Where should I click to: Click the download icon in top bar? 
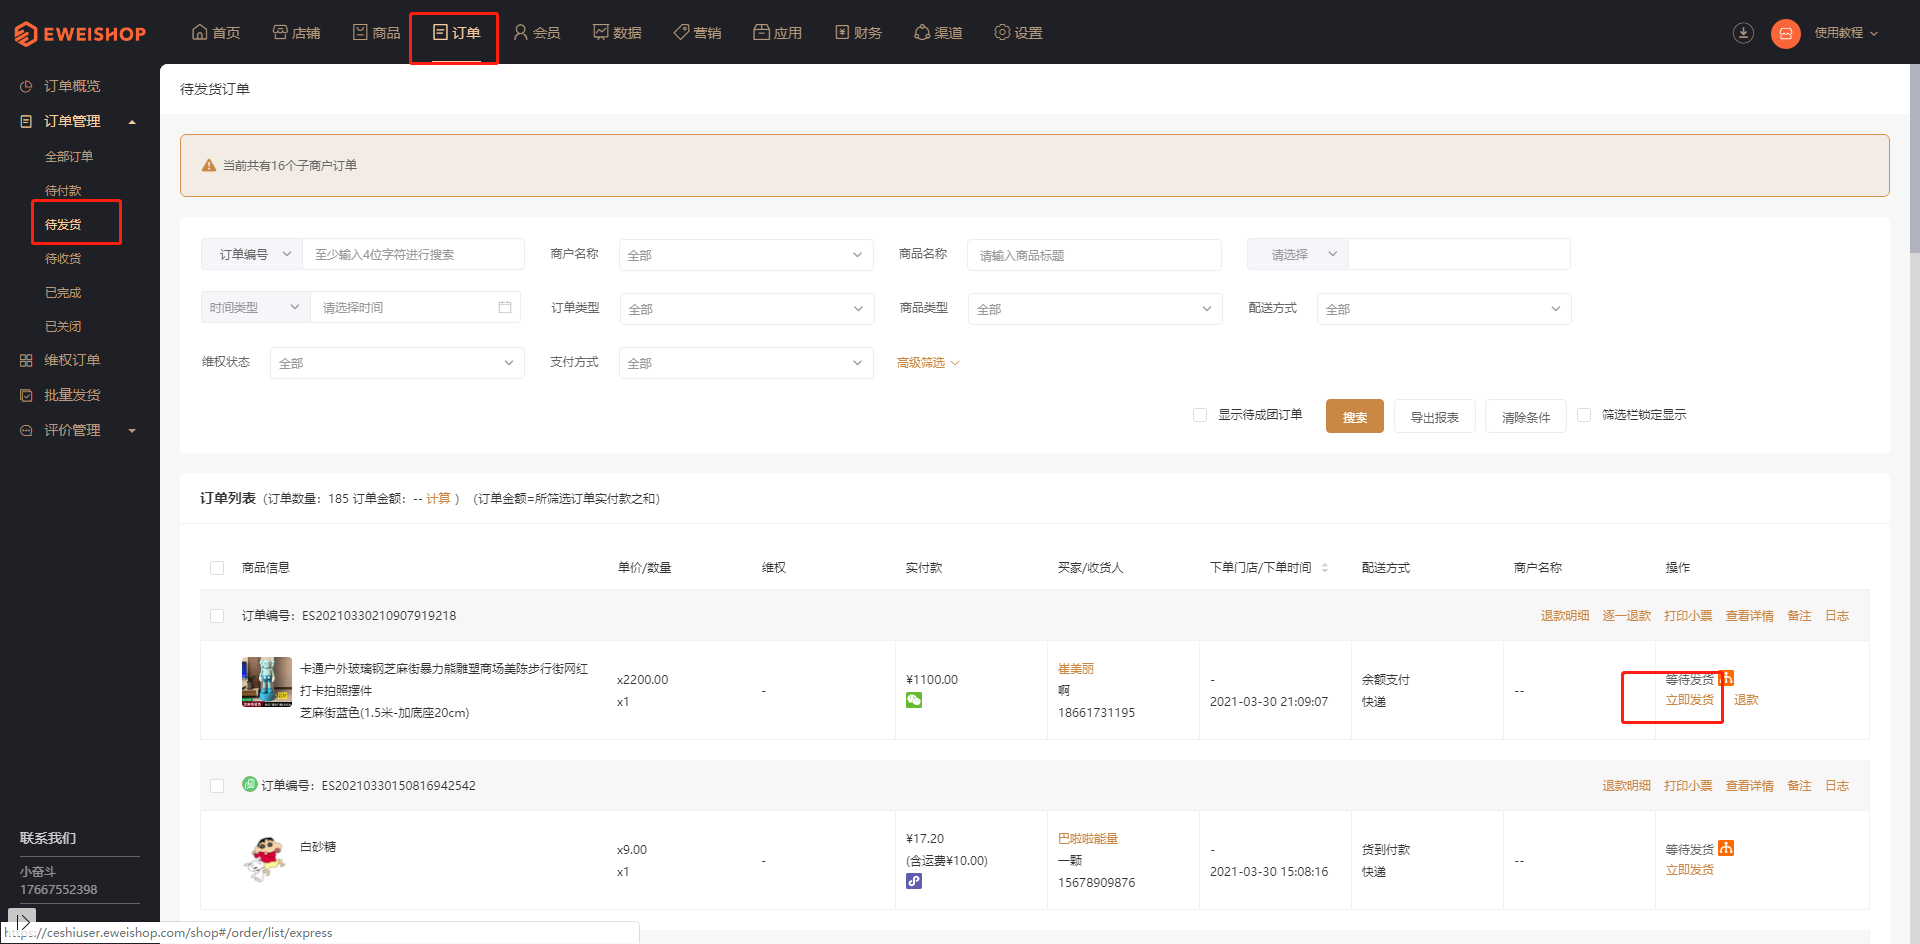(1743, 33)
